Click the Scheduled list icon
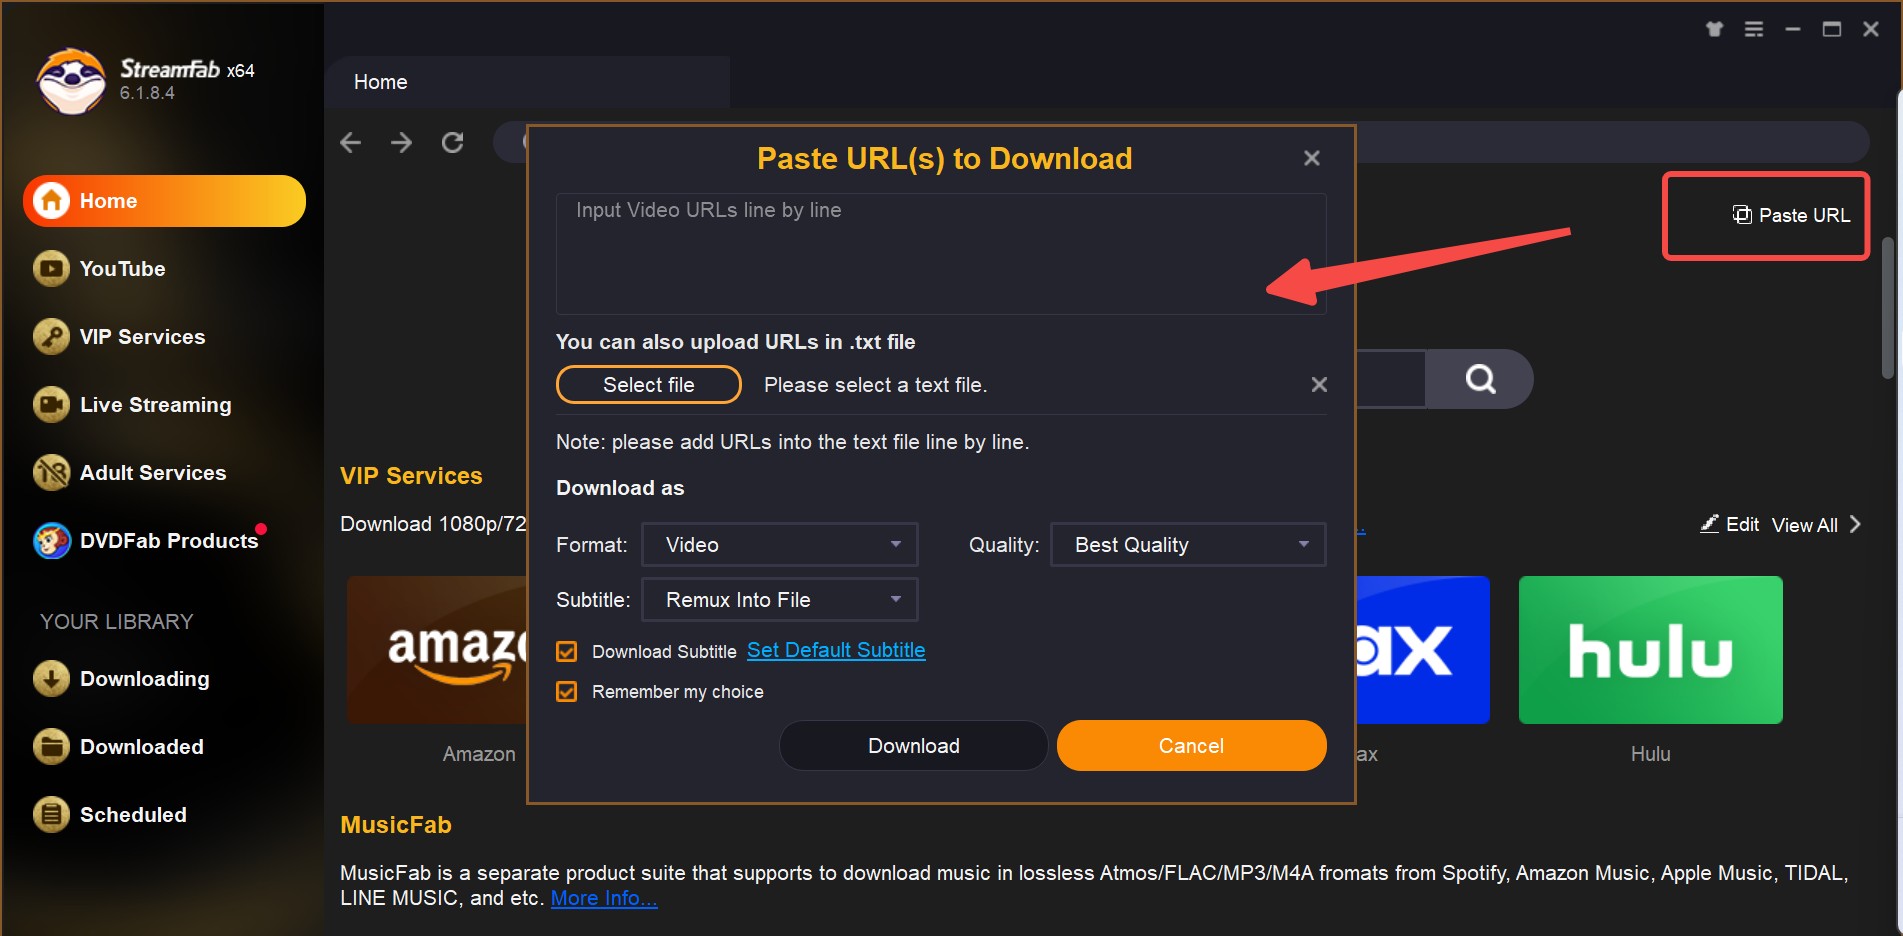Viewport: 1903px width, 936px height. click(51, 815)
